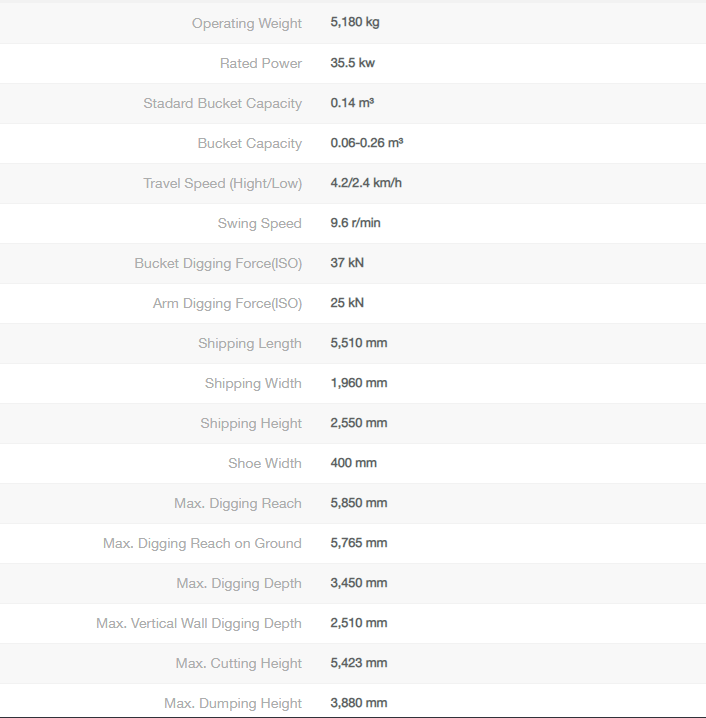Select the 400 mm shoe width value
706x718 pixels.
353,463
